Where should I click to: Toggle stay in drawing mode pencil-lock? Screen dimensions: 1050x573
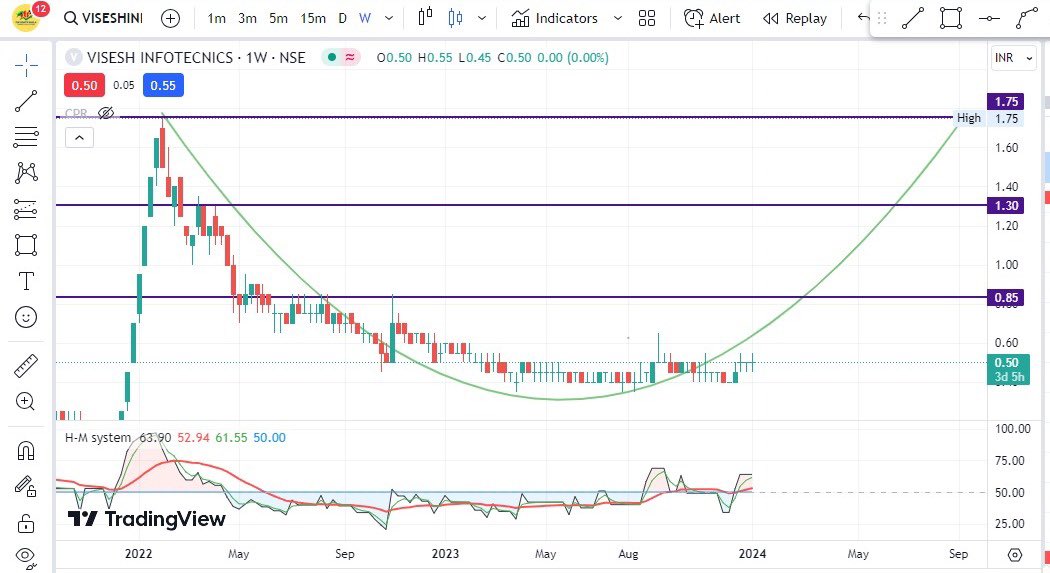point(26,486)
